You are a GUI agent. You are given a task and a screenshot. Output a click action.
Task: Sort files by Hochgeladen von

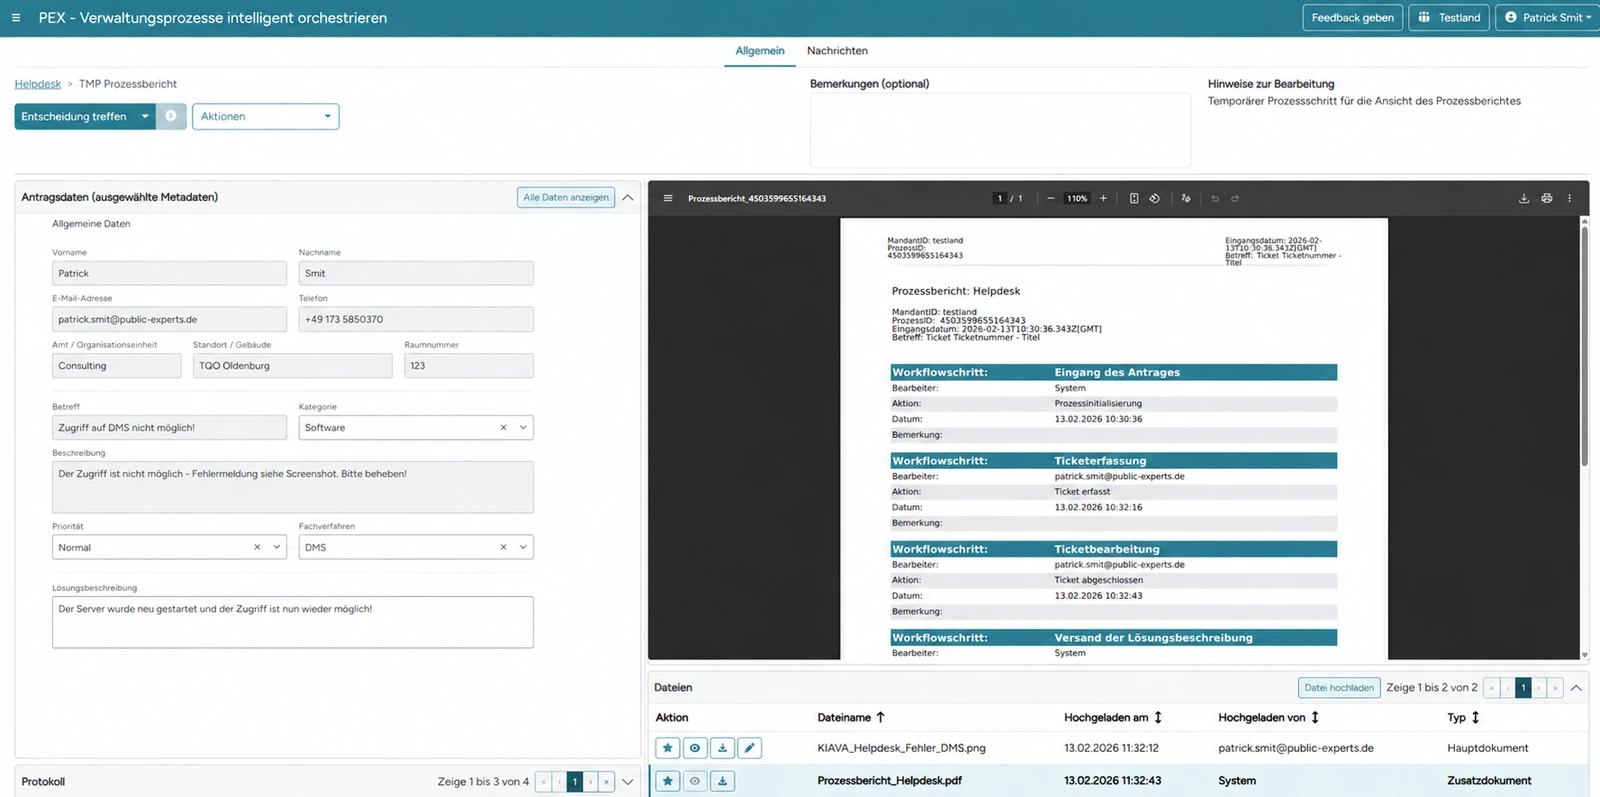[1269, 717]
